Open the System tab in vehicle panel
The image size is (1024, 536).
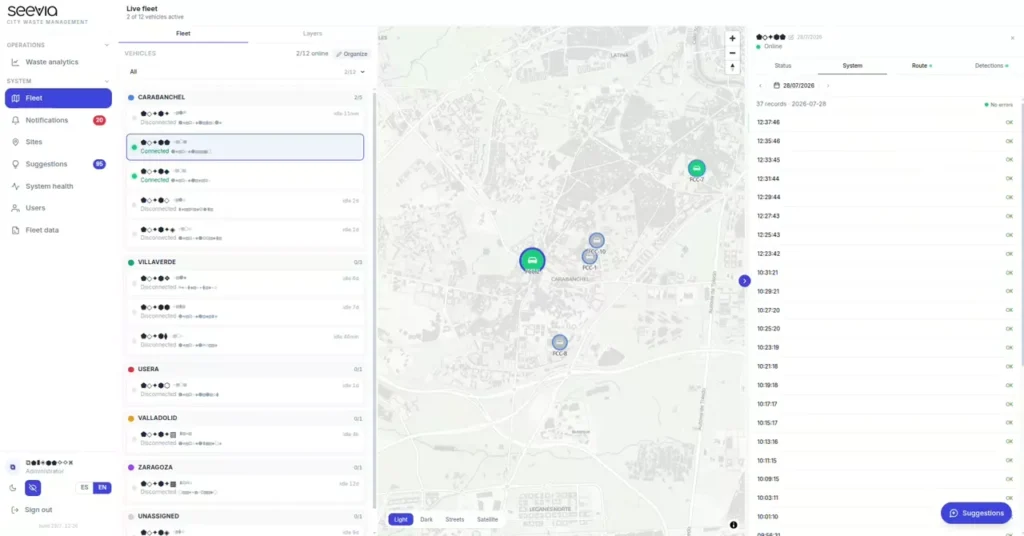[852, 66]
